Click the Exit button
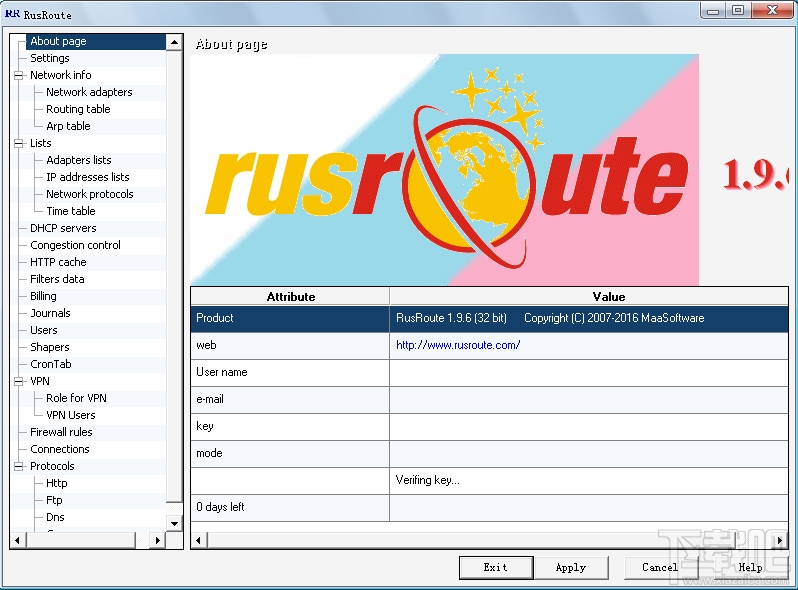 pyautogui.click(x=496, y=568)
